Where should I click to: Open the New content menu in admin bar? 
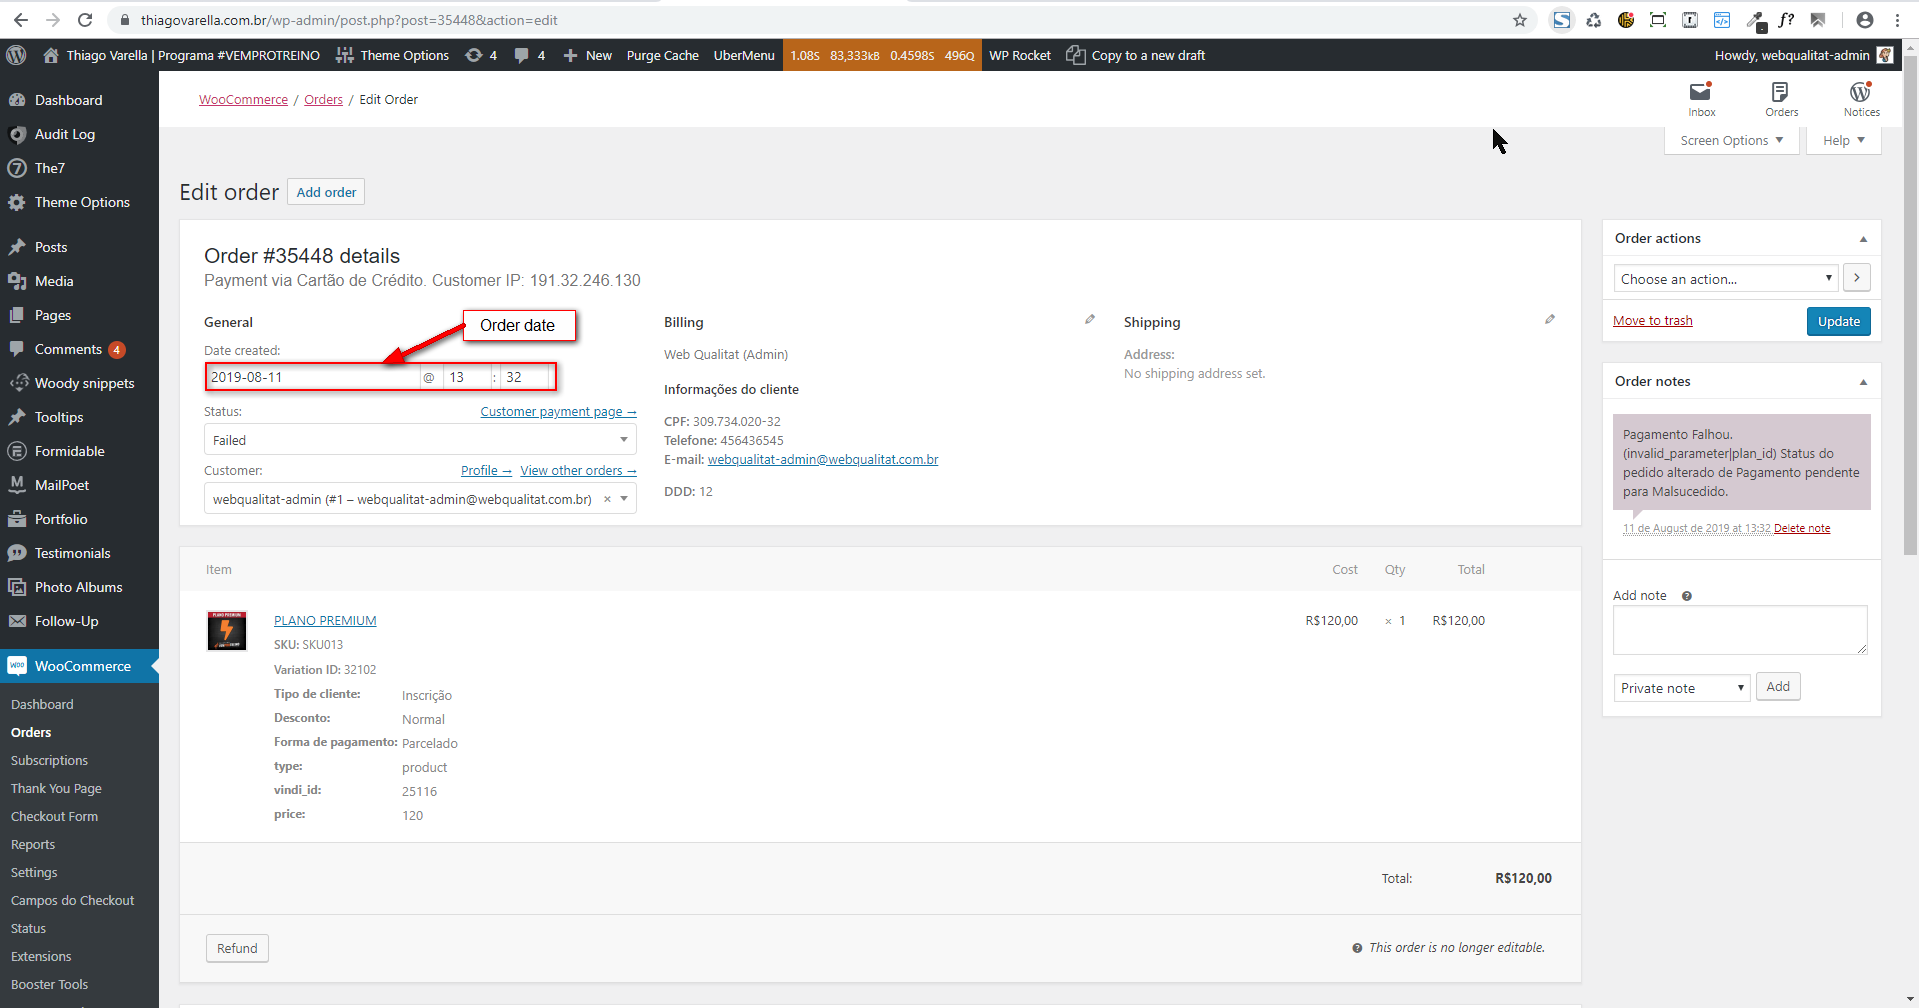(587, 55)
